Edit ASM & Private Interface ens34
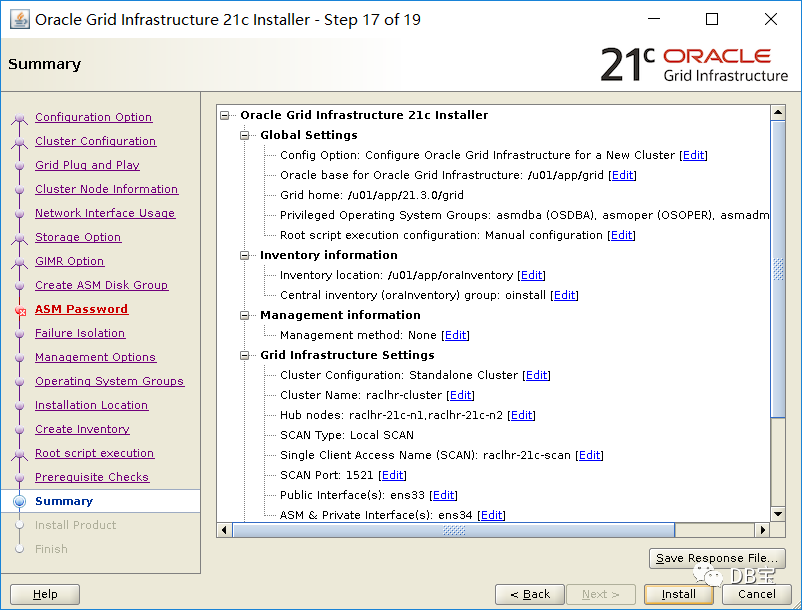This screenshot has height=610, width=802. pyautogui.click(x=492, y=515)
